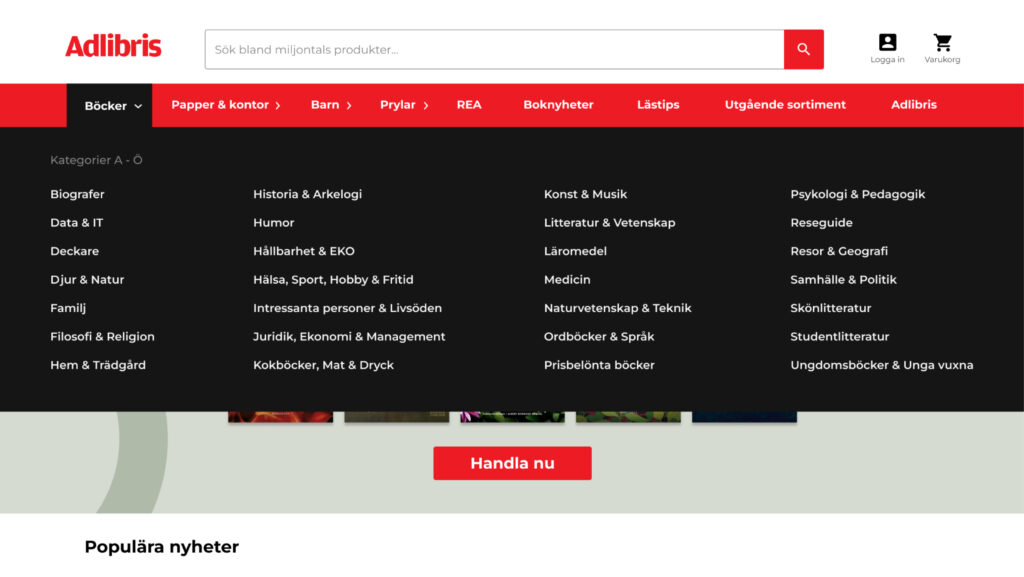Focus the product search field
The image size is (1024, 577).
click(x=494, y=49)
